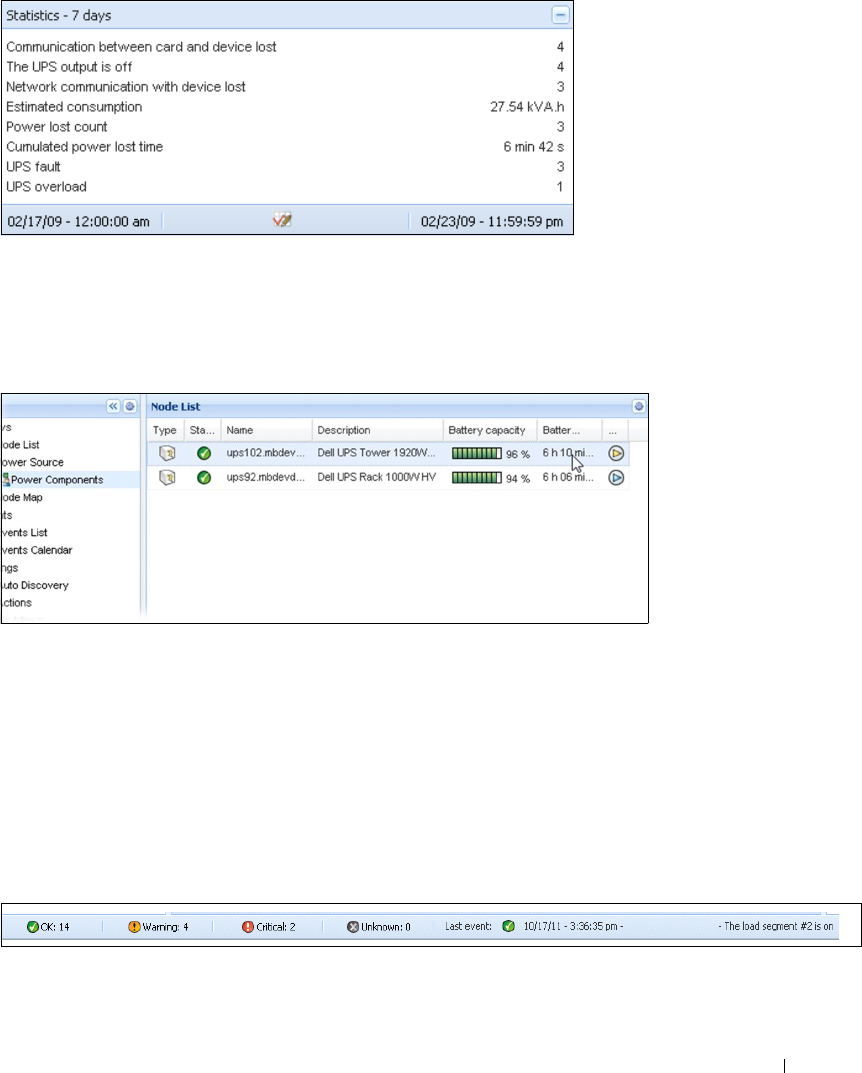
Task: Click the checkmark edit icon in Statistics footer
Action: coord(282,220)
